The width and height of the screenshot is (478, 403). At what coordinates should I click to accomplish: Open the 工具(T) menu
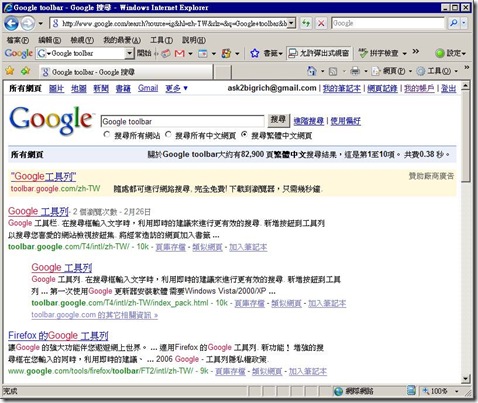pos(161,40)
